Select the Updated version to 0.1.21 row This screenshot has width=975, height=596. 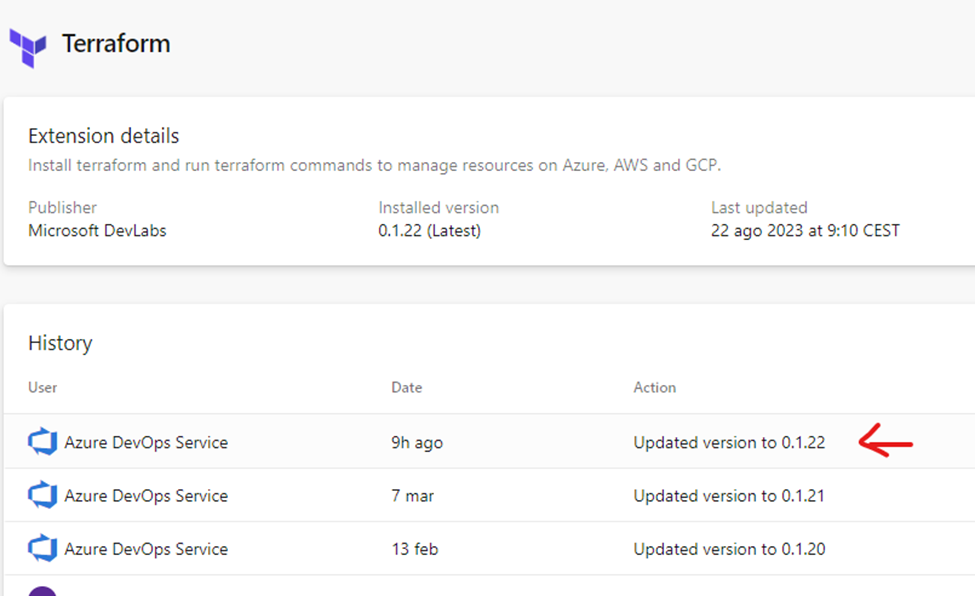(728, 495)
